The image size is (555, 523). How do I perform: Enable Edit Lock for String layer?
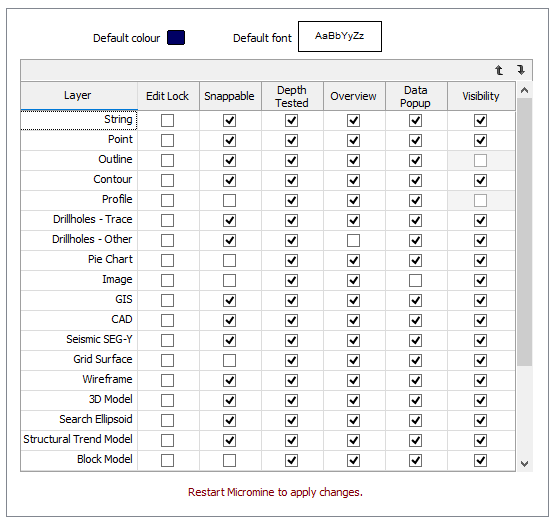[167, 121]
